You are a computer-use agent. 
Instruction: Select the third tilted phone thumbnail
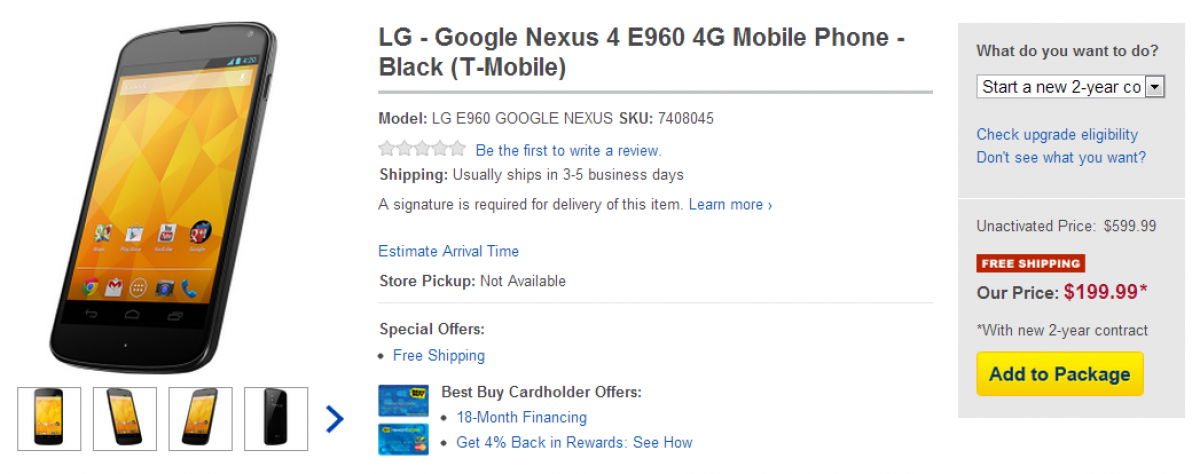200,419
